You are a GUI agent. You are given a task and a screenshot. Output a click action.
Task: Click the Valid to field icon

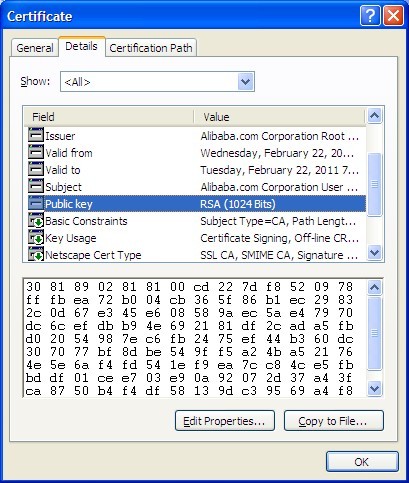tap(36, 169)
